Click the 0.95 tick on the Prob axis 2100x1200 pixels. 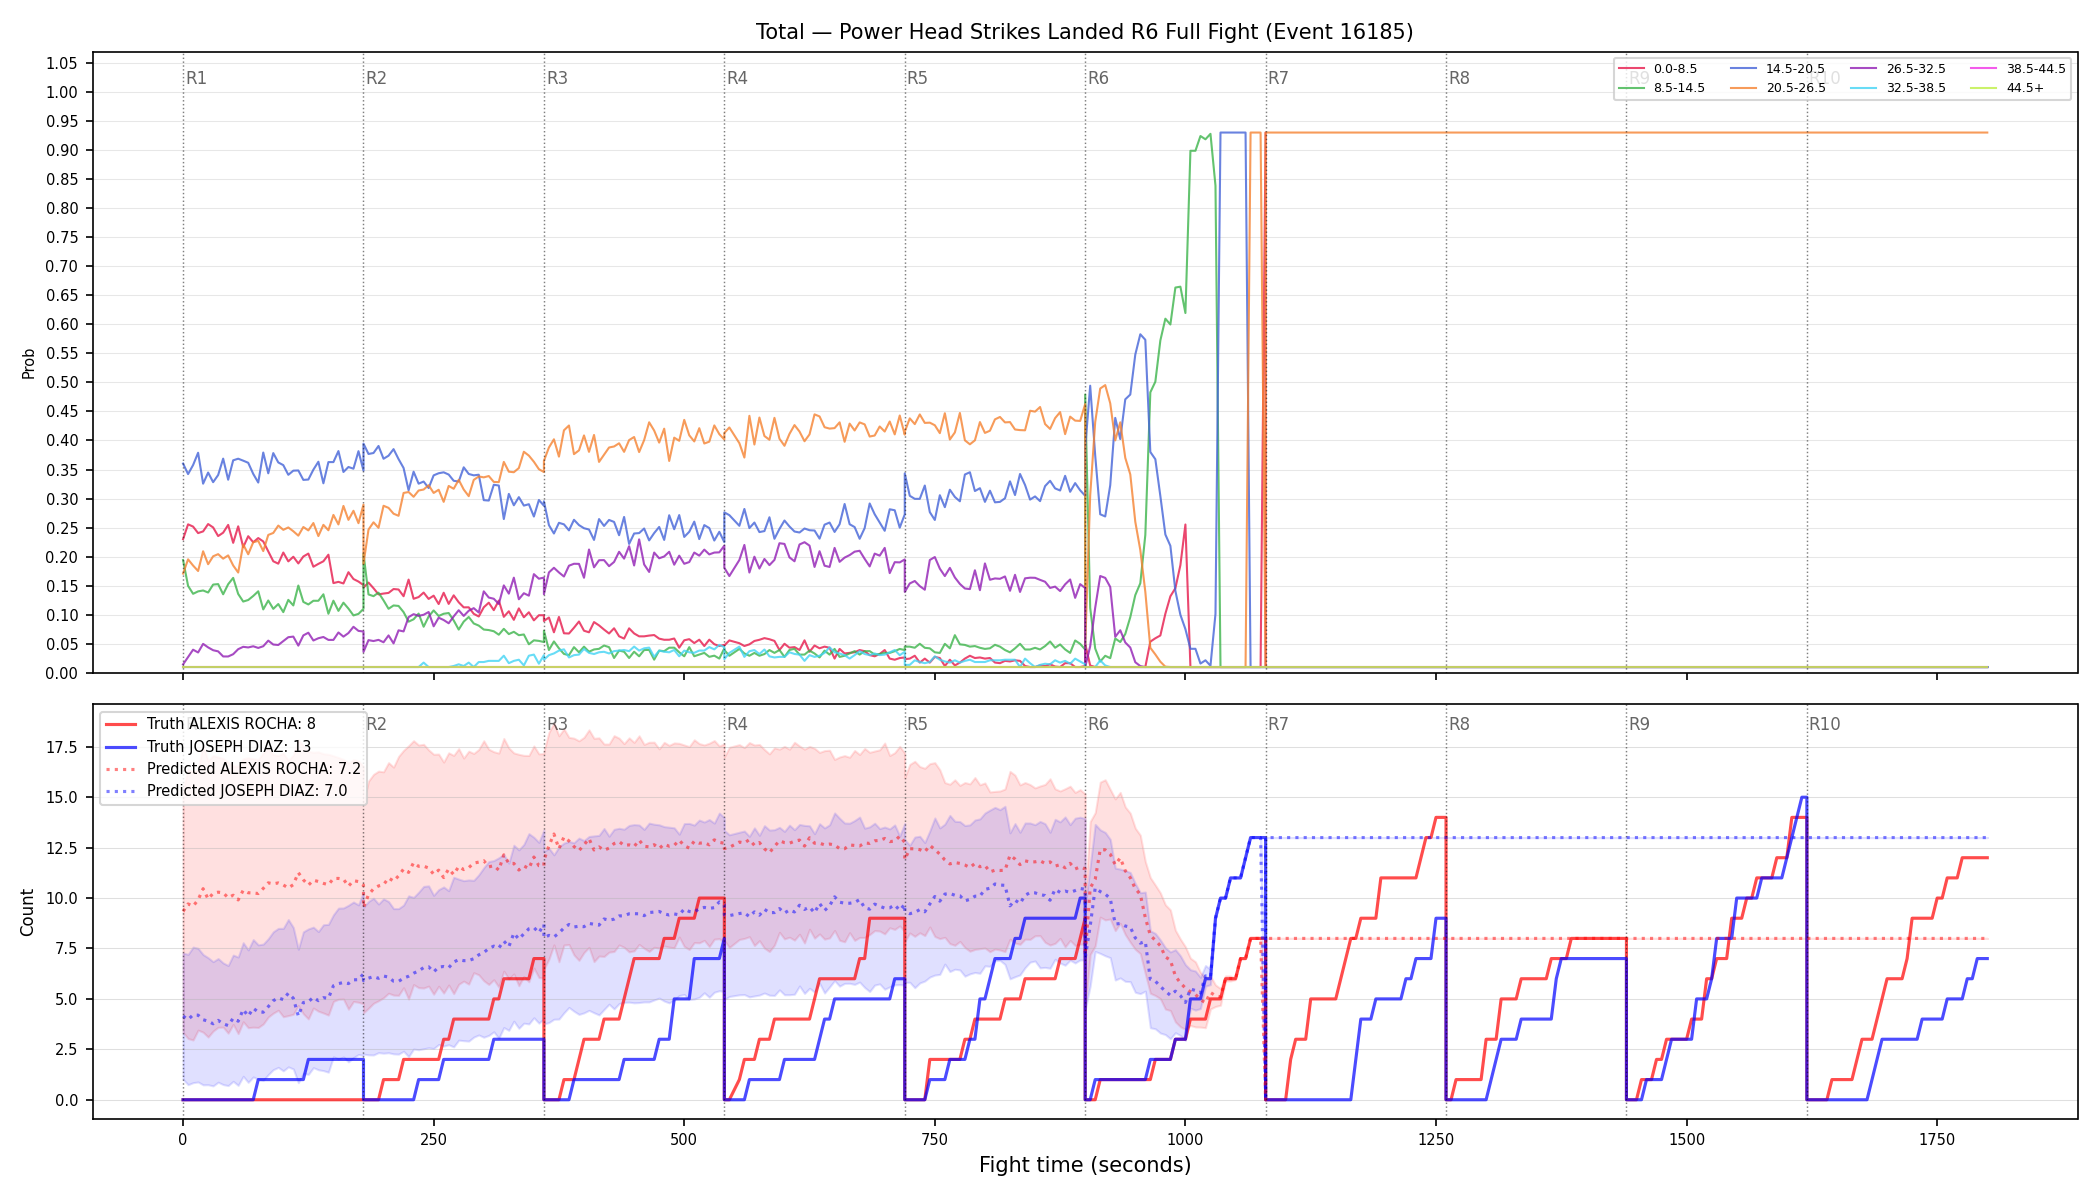coord(61,121)
